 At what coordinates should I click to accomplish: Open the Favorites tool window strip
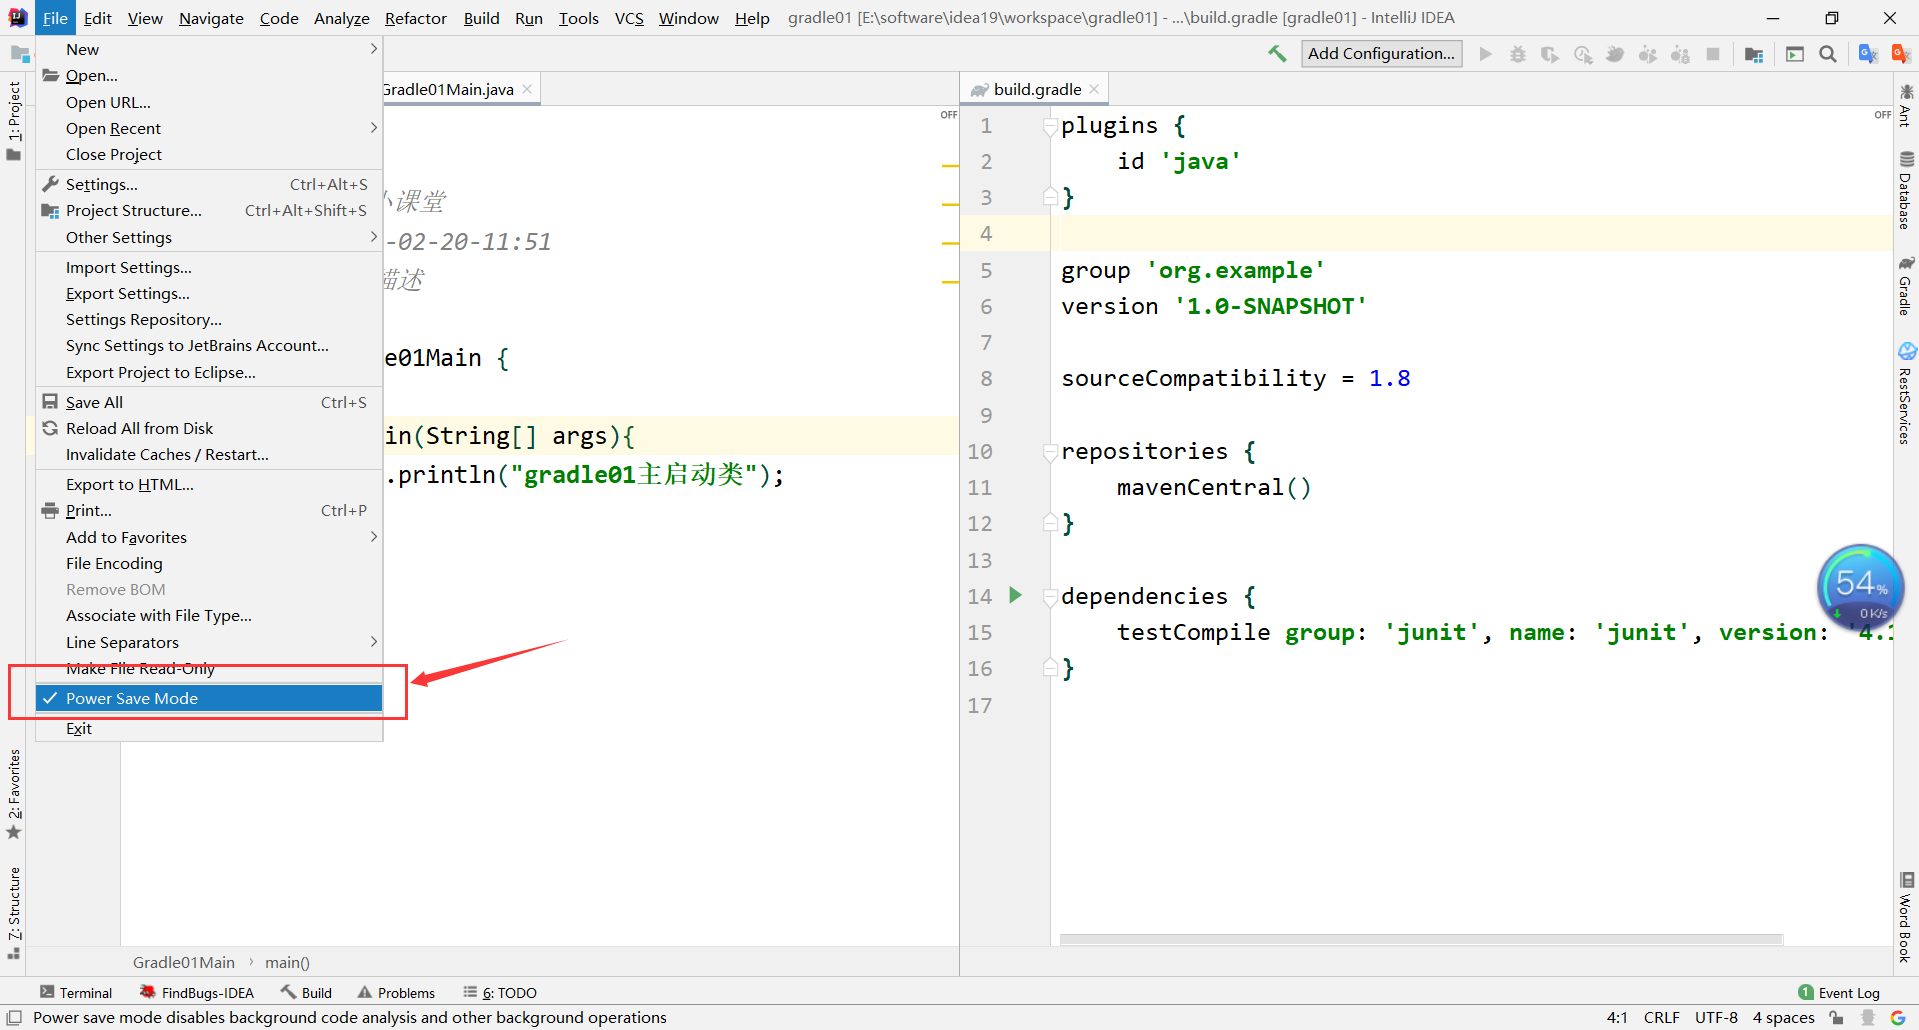click(13, 795)
